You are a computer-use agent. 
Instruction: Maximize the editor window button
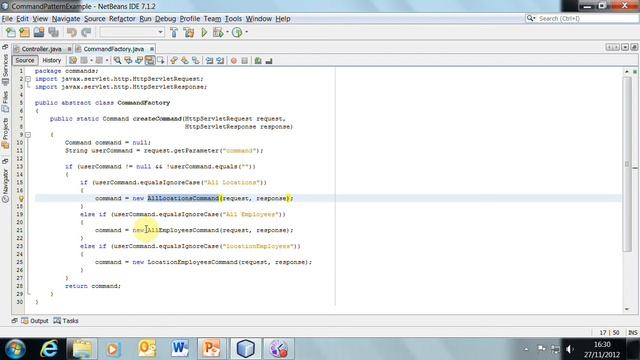634,47
